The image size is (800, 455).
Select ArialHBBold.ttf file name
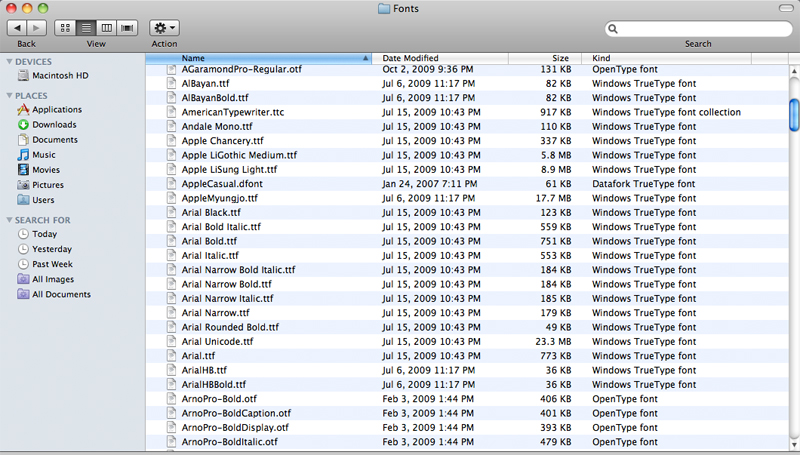pyautogui.click(x=214, y=385)
